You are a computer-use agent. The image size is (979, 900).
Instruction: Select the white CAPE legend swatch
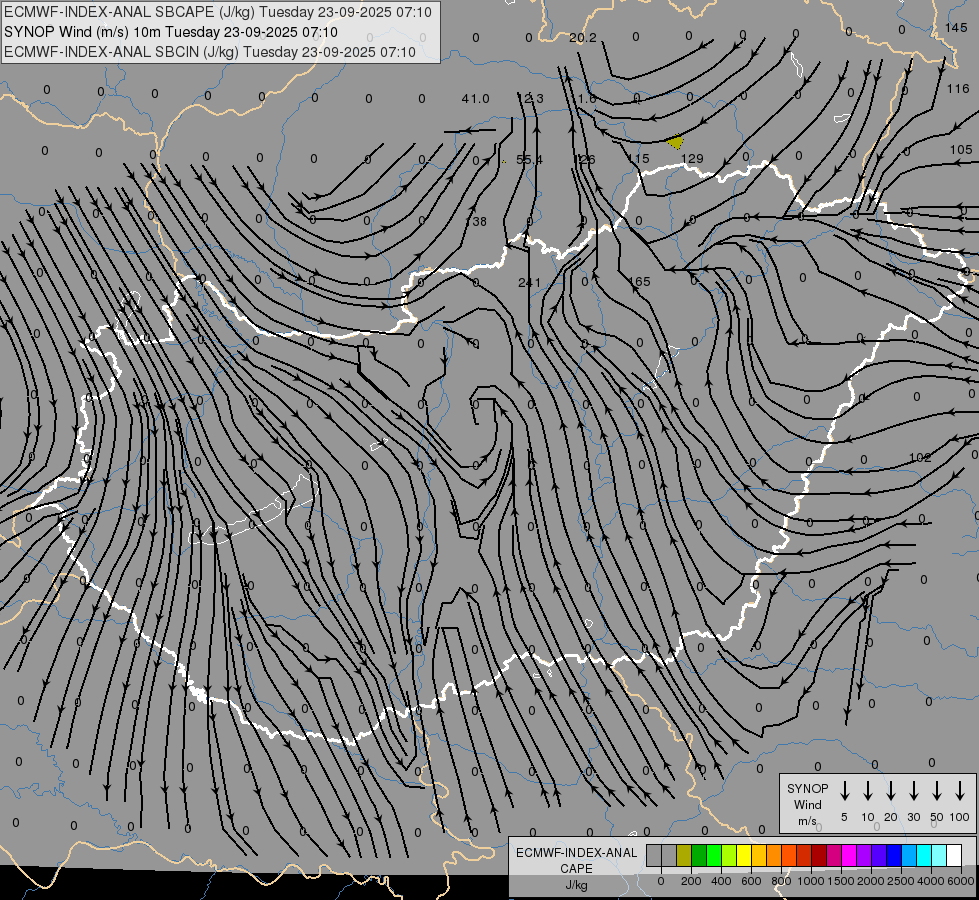click(953, 855)
